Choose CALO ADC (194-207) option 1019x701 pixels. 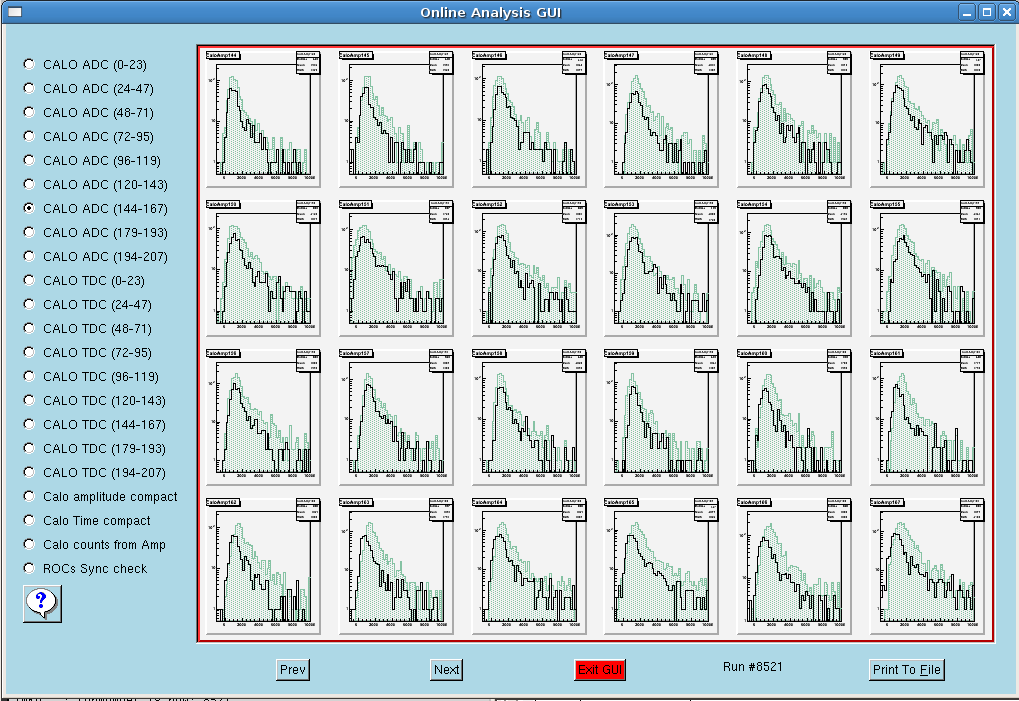click(29, 256)
